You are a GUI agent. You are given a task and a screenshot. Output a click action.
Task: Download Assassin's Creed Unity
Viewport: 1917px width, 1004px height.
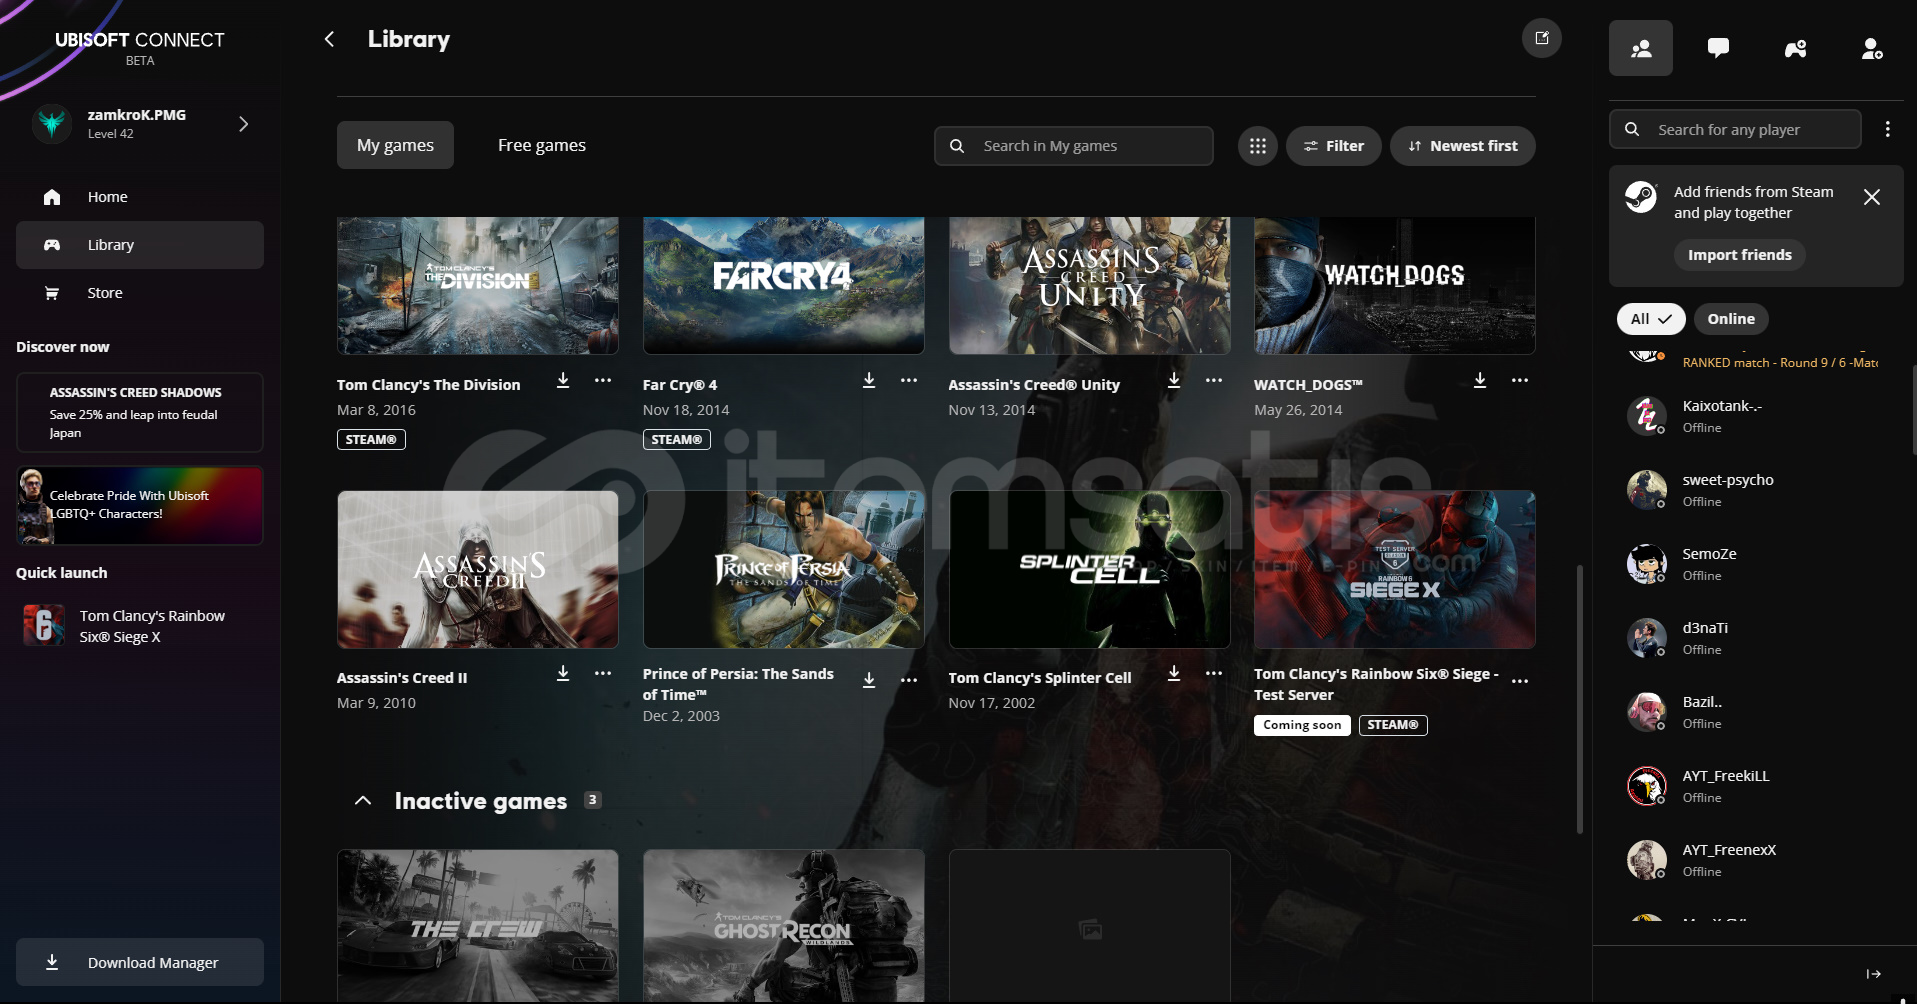[1174, 381]
